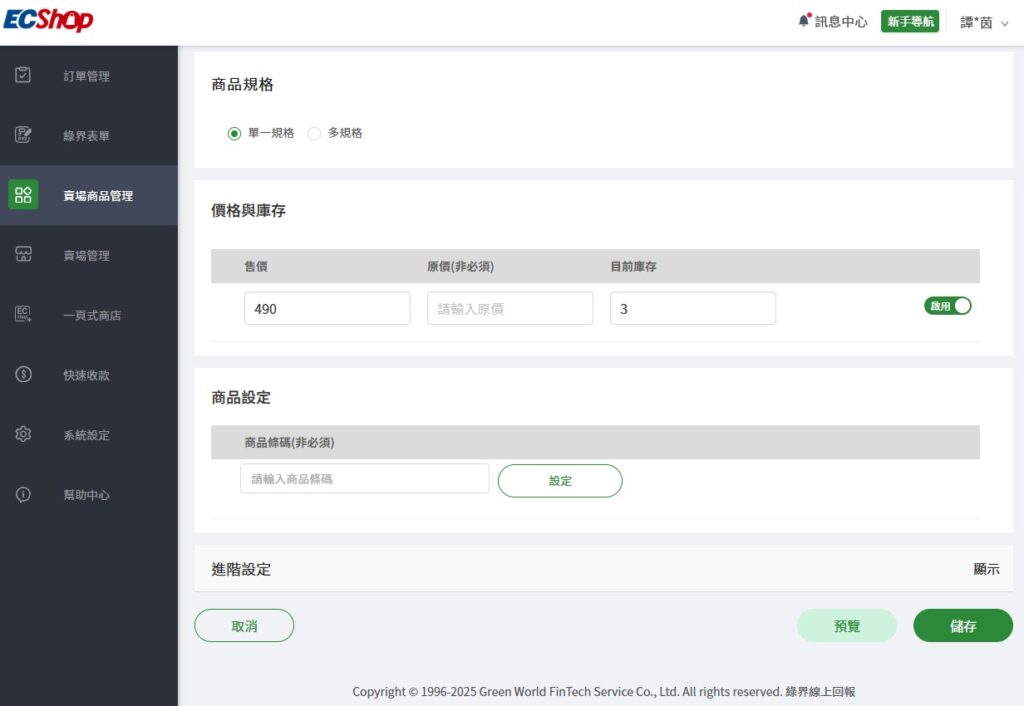Viewport: 1024px width, 706px height.
Task: Click the 售價 price input field
Action: [x=327, y=309]
